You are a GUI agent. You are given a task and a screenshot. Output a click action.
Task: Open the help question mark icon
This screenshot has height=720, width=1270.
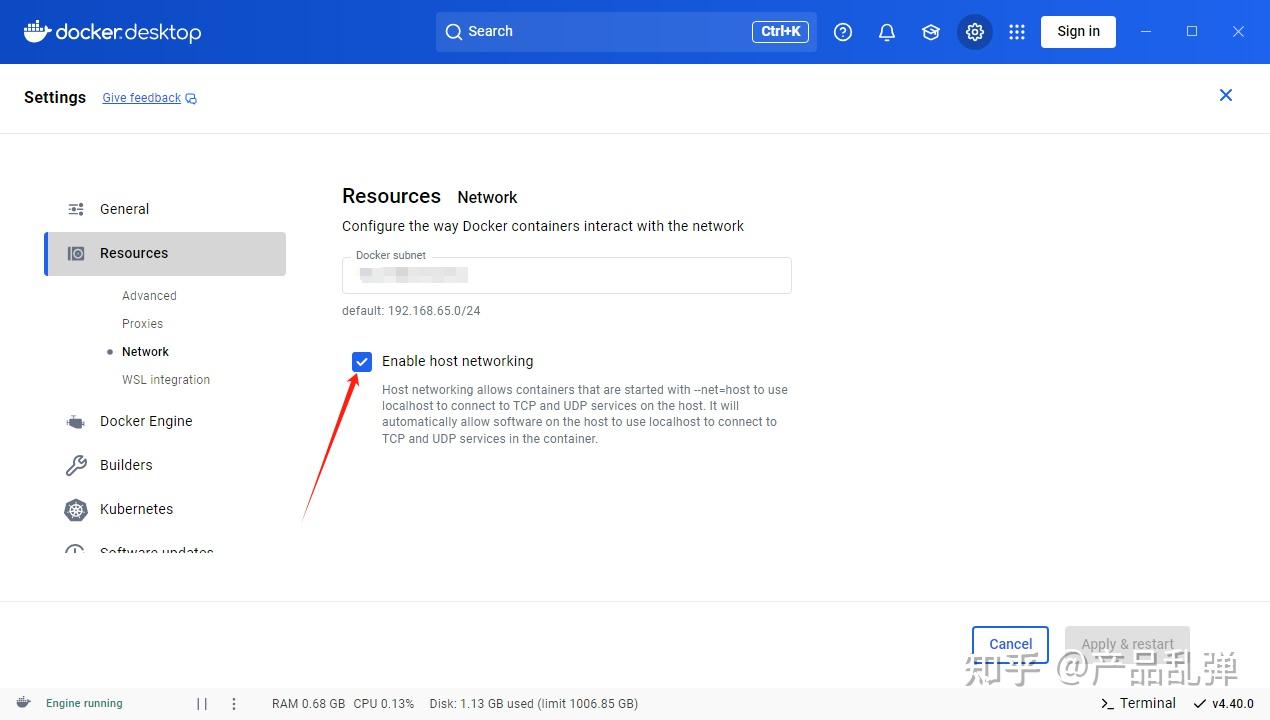[x=843, y=32]
